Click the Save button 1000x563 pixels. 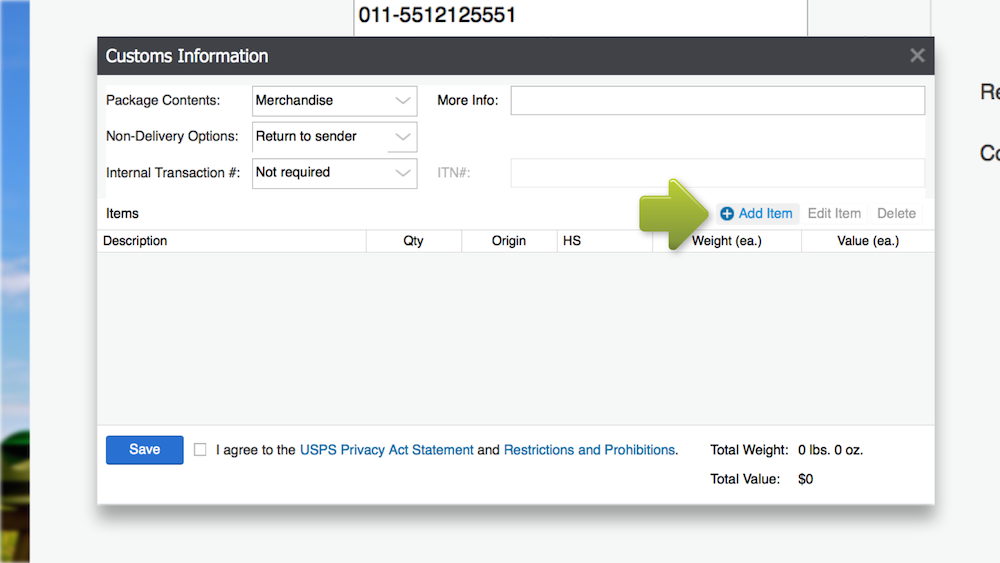[x=145, y=450]
